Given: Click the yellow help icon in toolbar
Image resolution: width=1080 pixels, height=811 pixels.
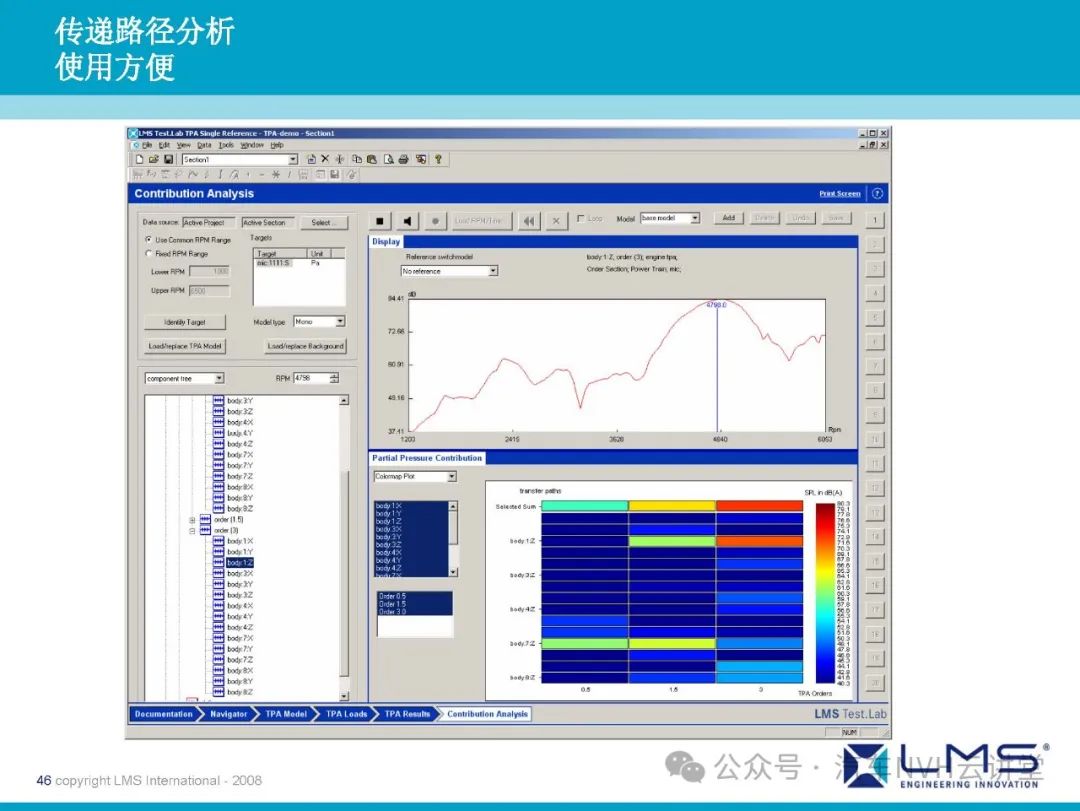Looking at the screenshot, I should tap(438, 159).
